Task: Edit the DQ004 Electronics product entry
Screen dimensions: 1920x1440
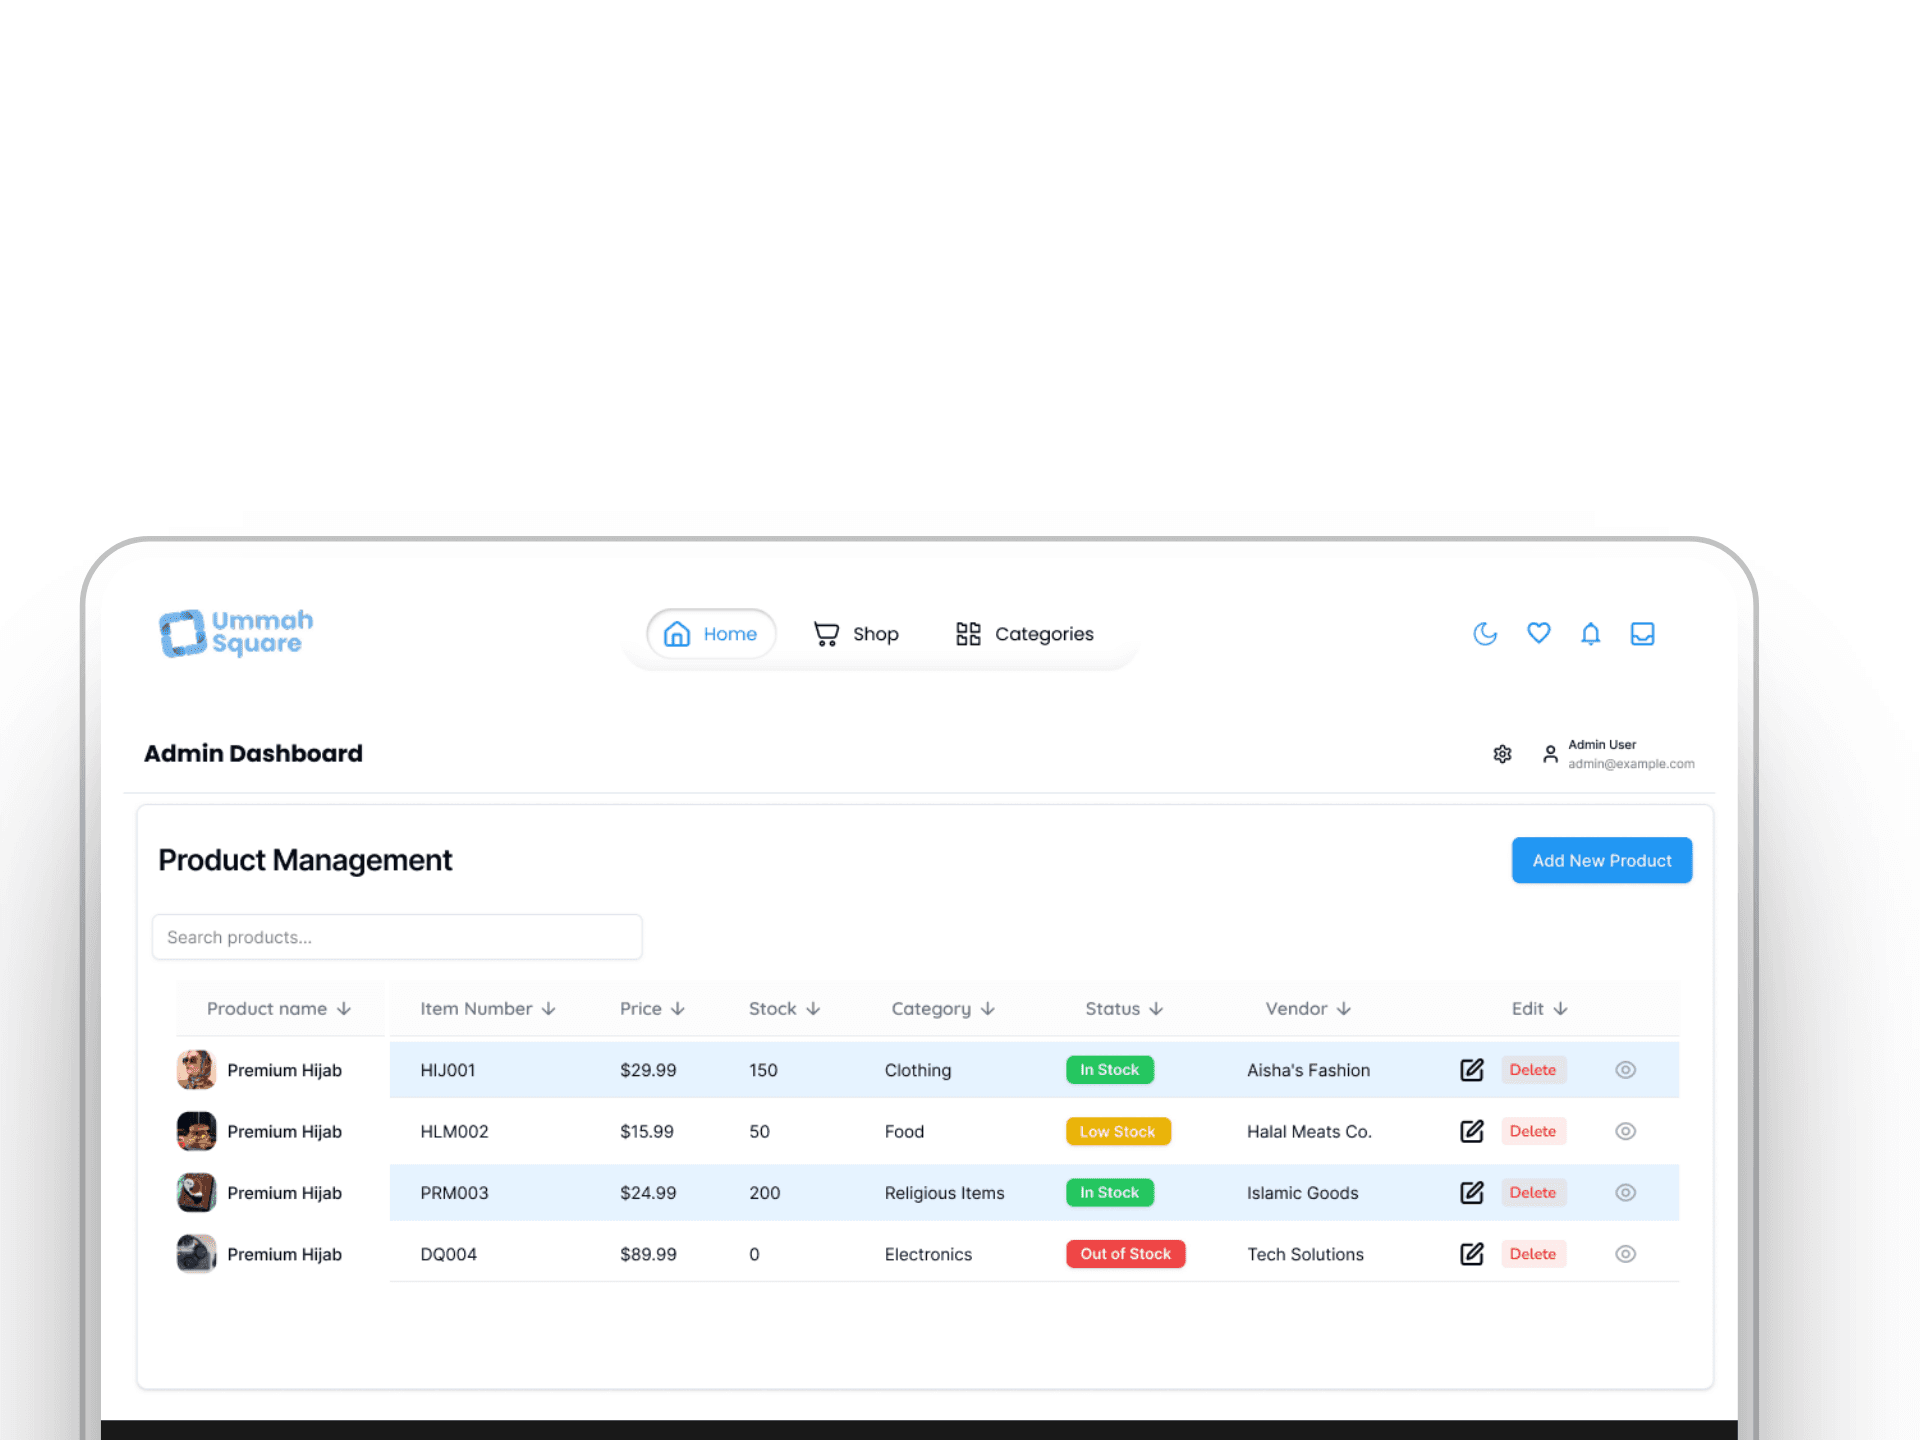Action: pos(1471,1253)
